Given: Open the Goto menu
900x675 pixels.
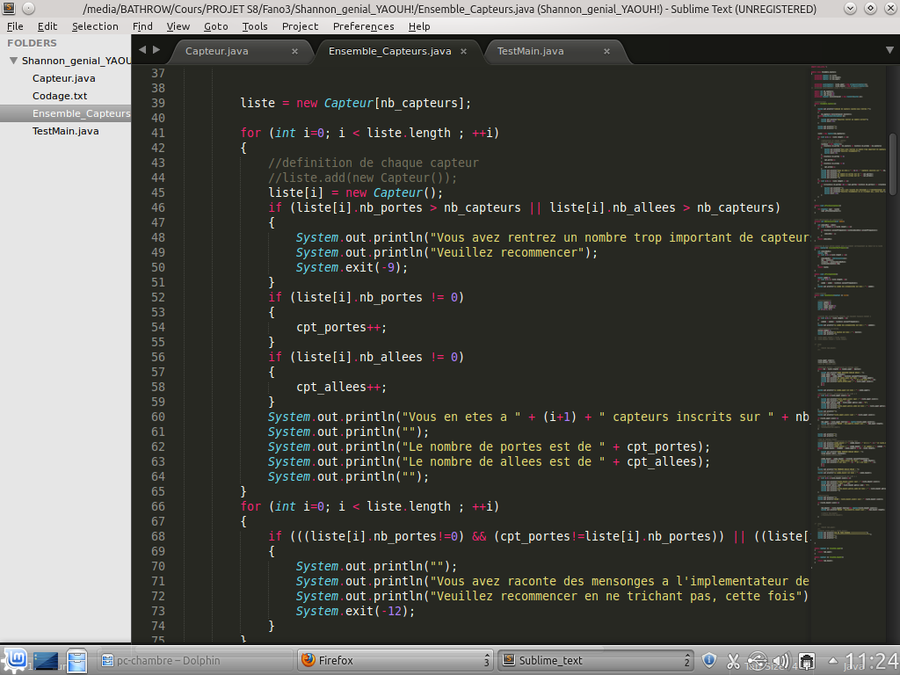Looking at the screenshot, I should tap(215, 26).
